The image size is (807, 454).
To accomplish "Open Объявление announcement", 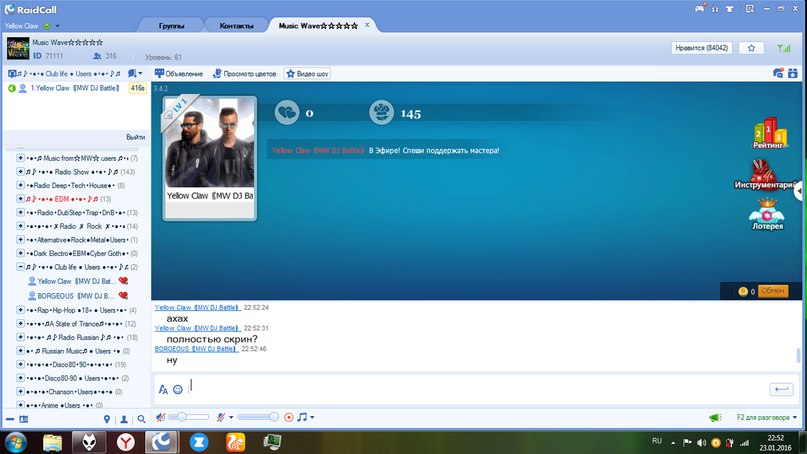I will pos(179,74).
